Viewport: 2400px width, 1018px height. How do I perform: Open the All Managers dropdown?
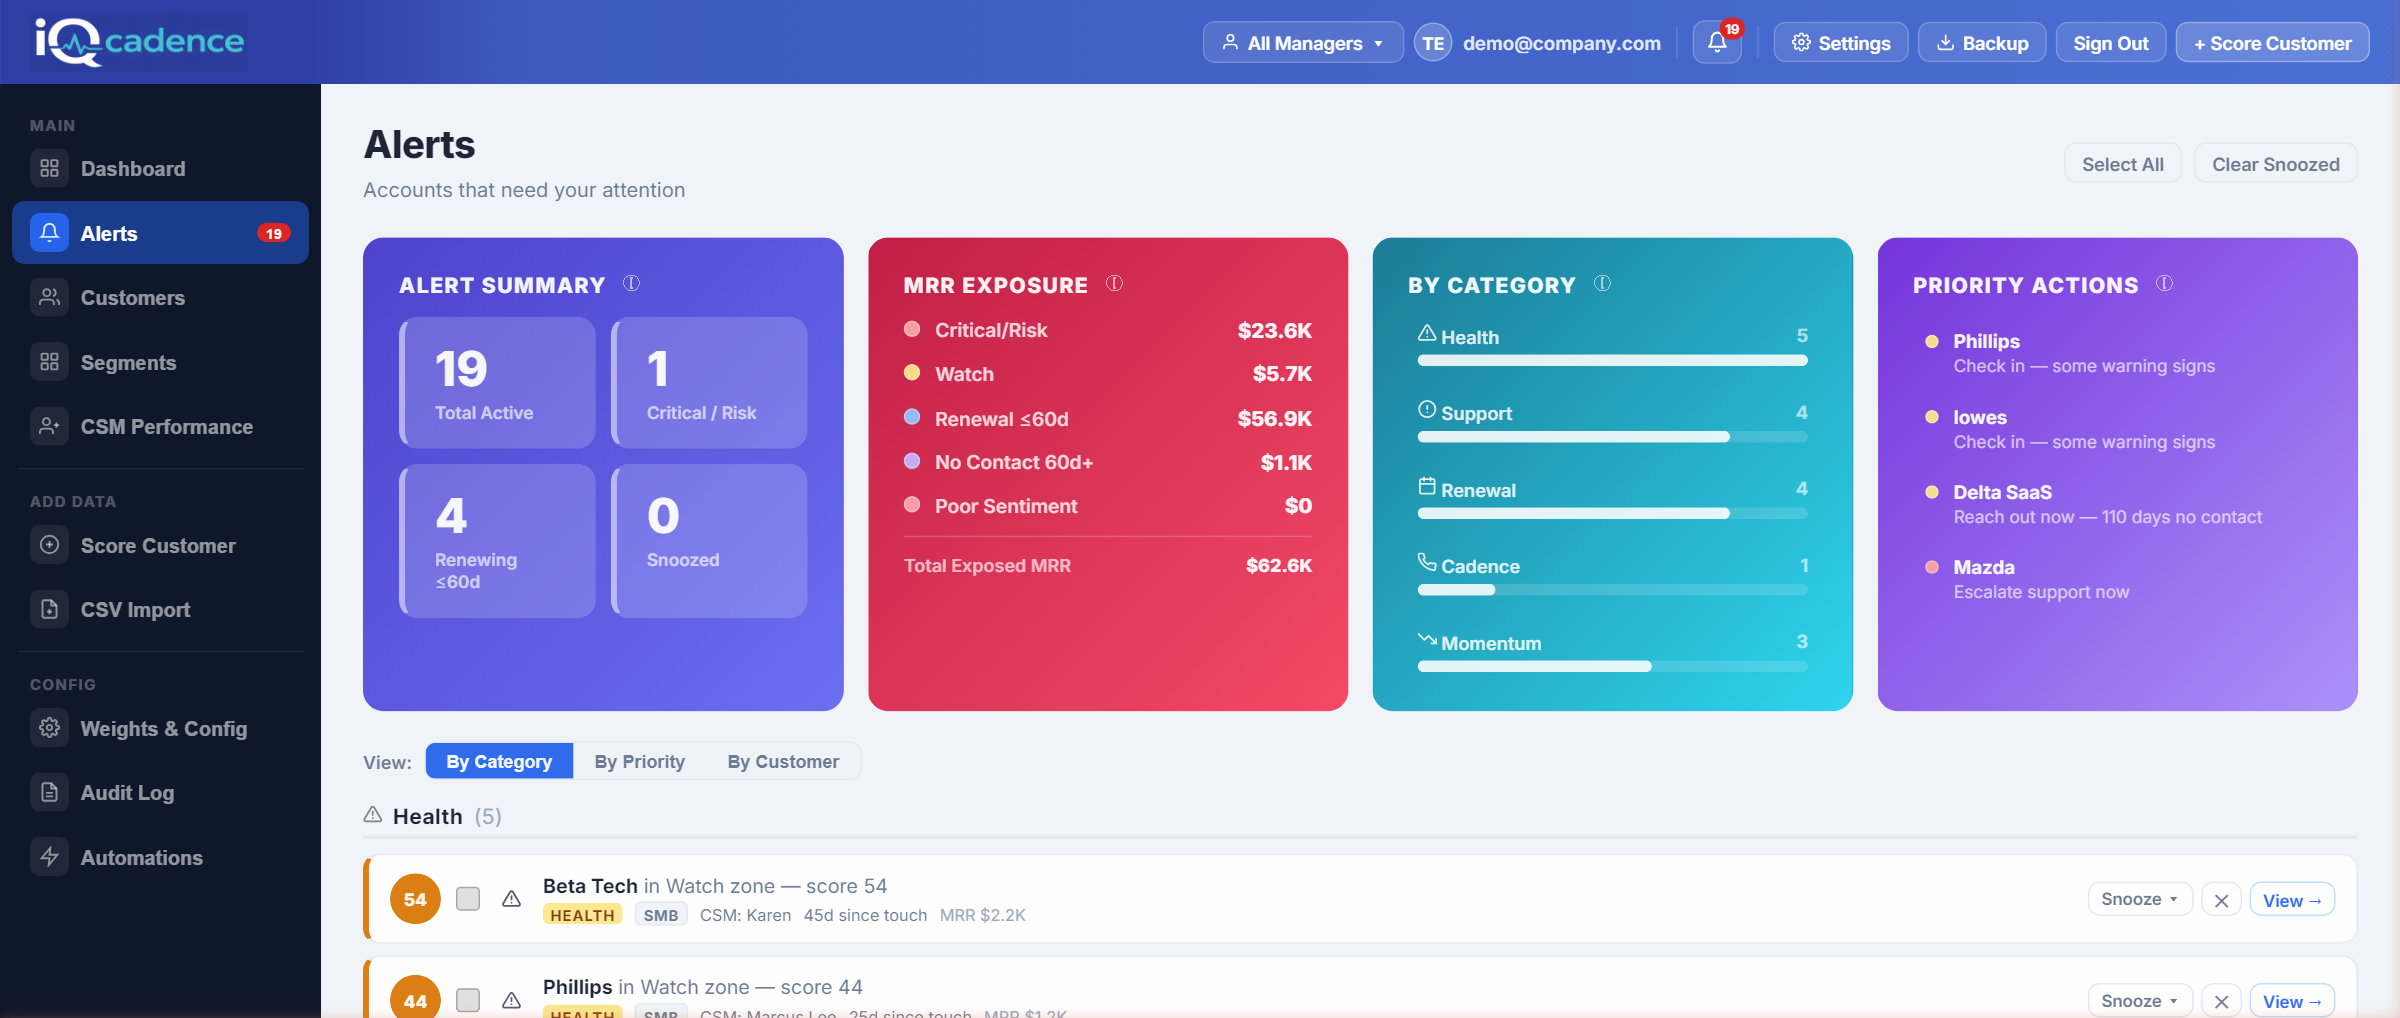tap(1302, 42)
